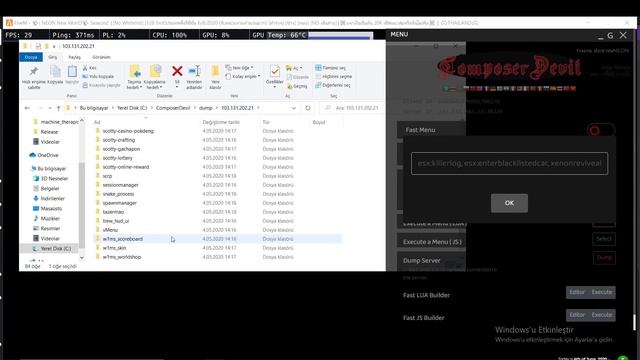Click Editor for Fast JS Builder
Screen dimensions: 640x360
[x=577, y=315]
